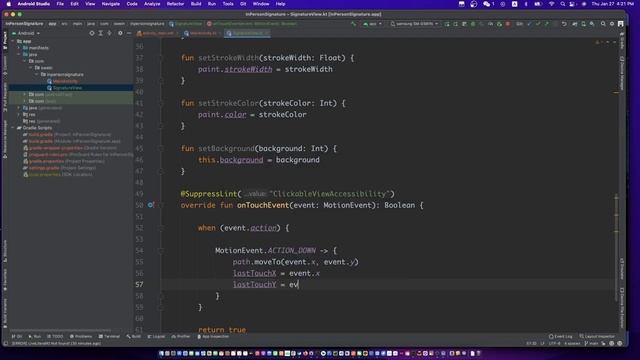Viewport: 640px width, 360px height.
Task: Open the App Inspection tool window
Action: (213, 336)
